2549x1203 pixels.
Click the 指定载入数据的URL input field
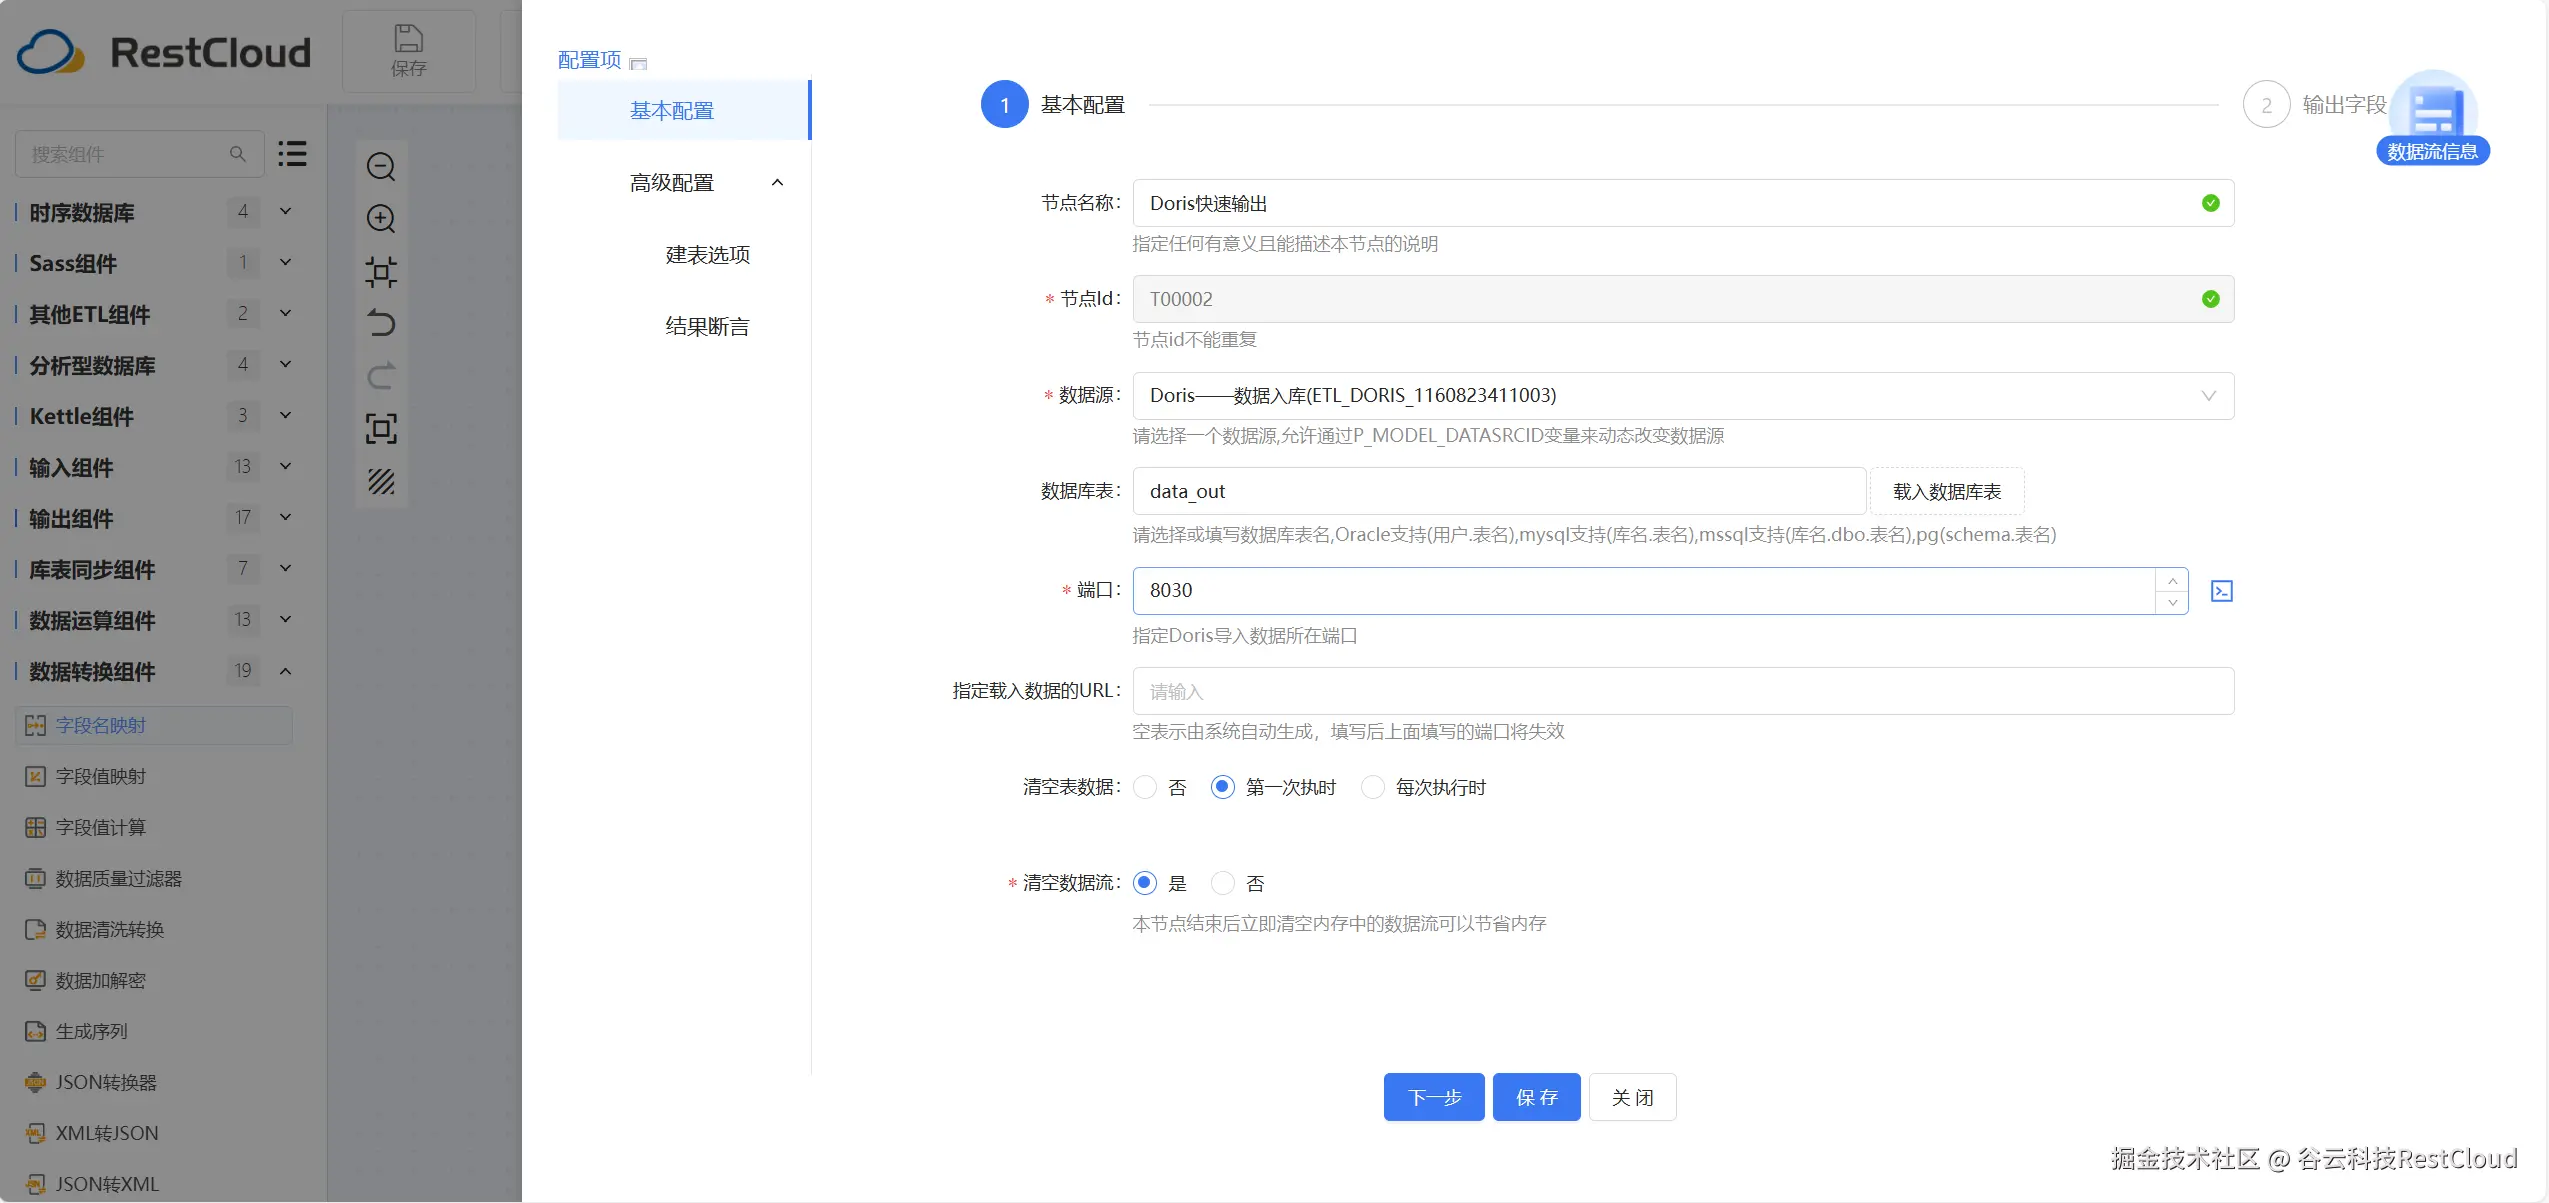(x=1682, y=691)
